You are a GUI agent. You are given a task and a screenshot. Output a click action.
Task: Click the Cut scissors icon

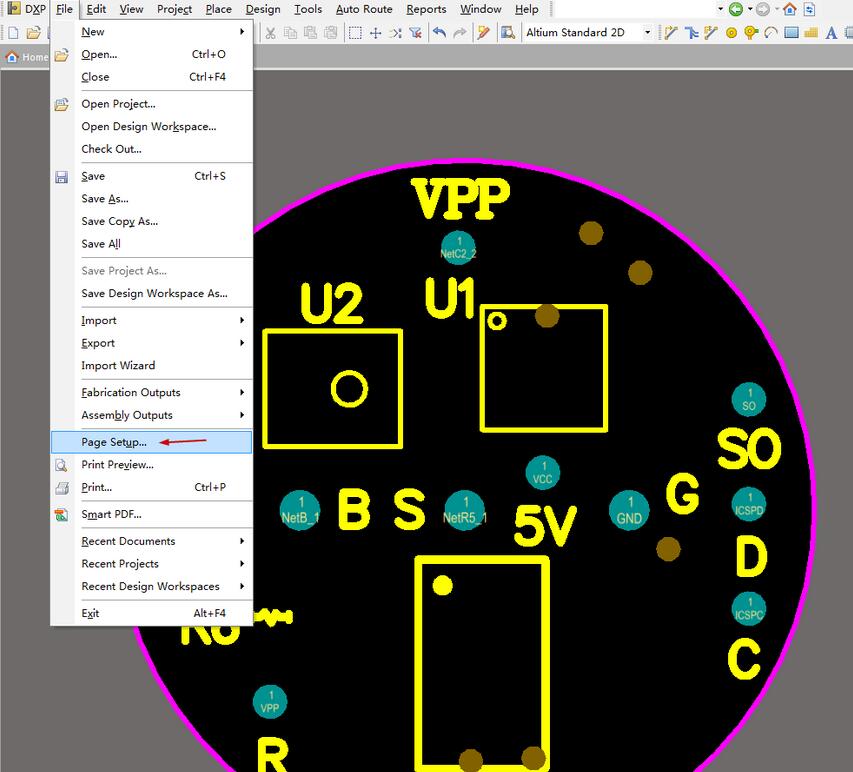[270, 33]
